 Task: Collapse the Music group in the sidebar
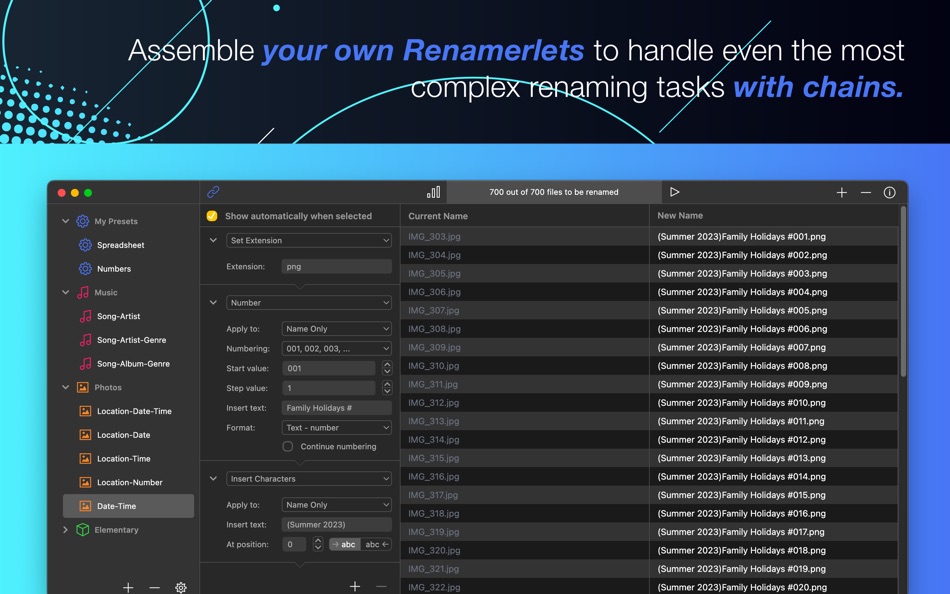point(64,292)
